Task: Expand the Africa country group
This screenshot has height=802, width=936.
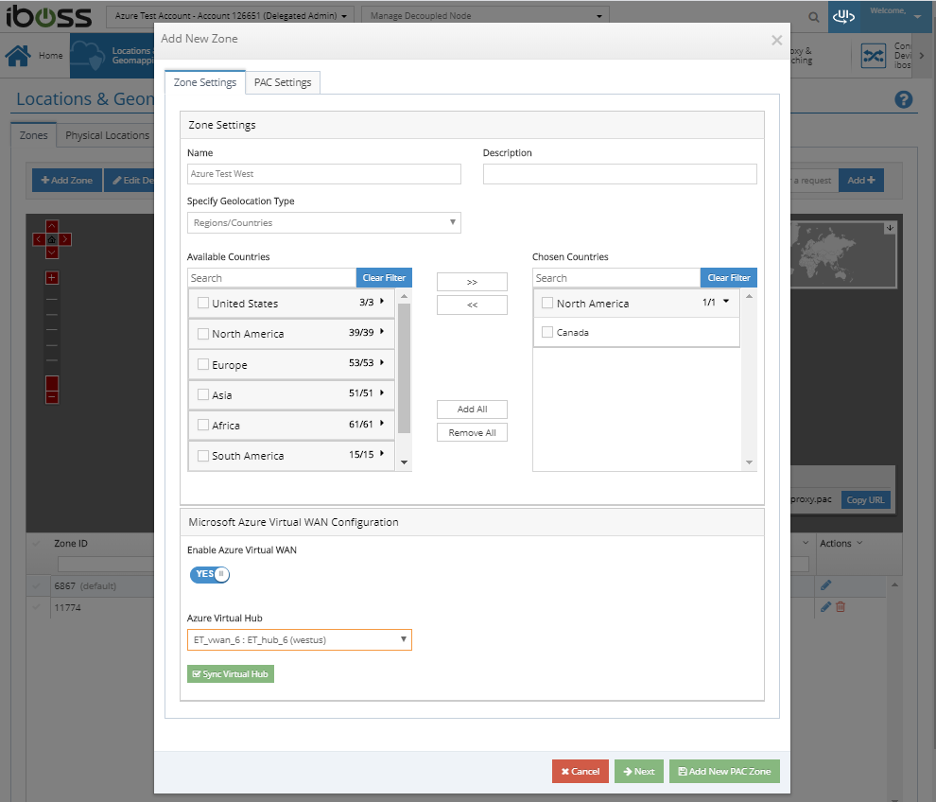Action: point(381,423)
